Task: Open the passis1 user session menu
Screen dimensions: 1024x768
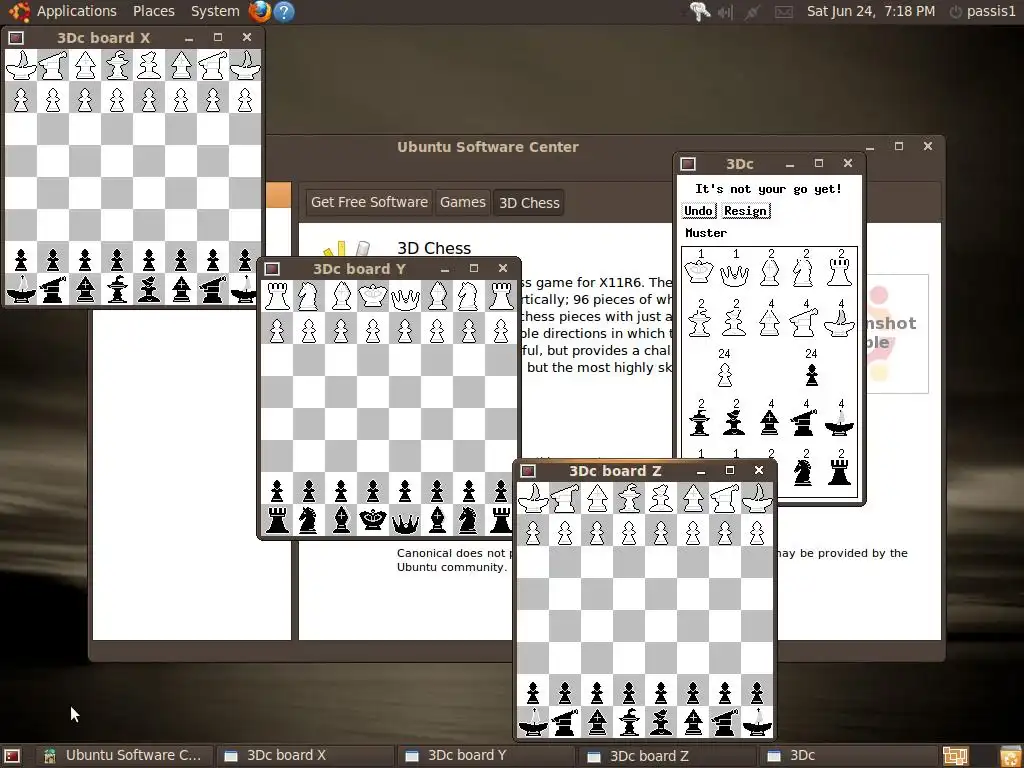Action: (983, 11)
